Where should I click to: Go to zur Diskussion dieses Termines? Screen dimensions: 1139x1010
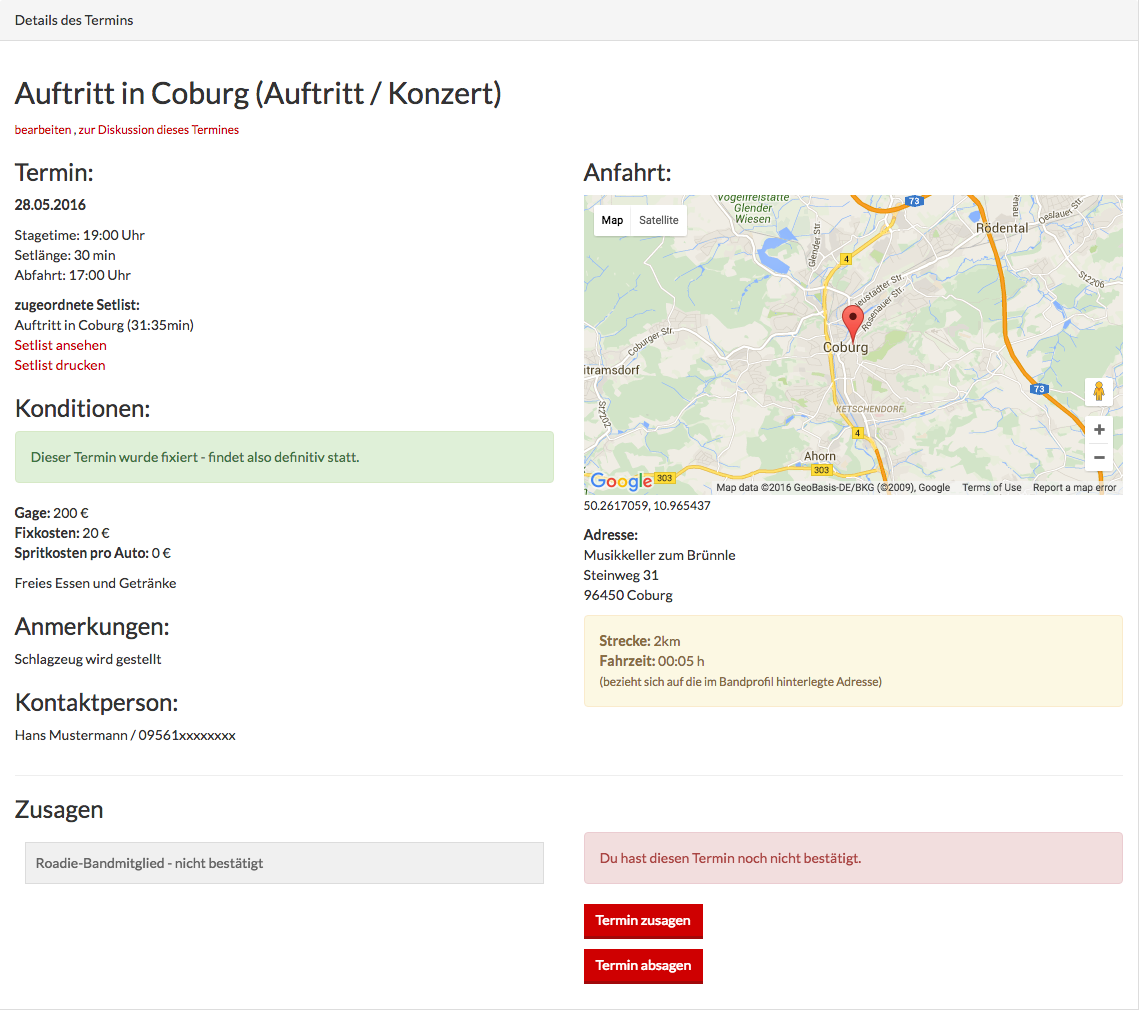pos(158,130)
